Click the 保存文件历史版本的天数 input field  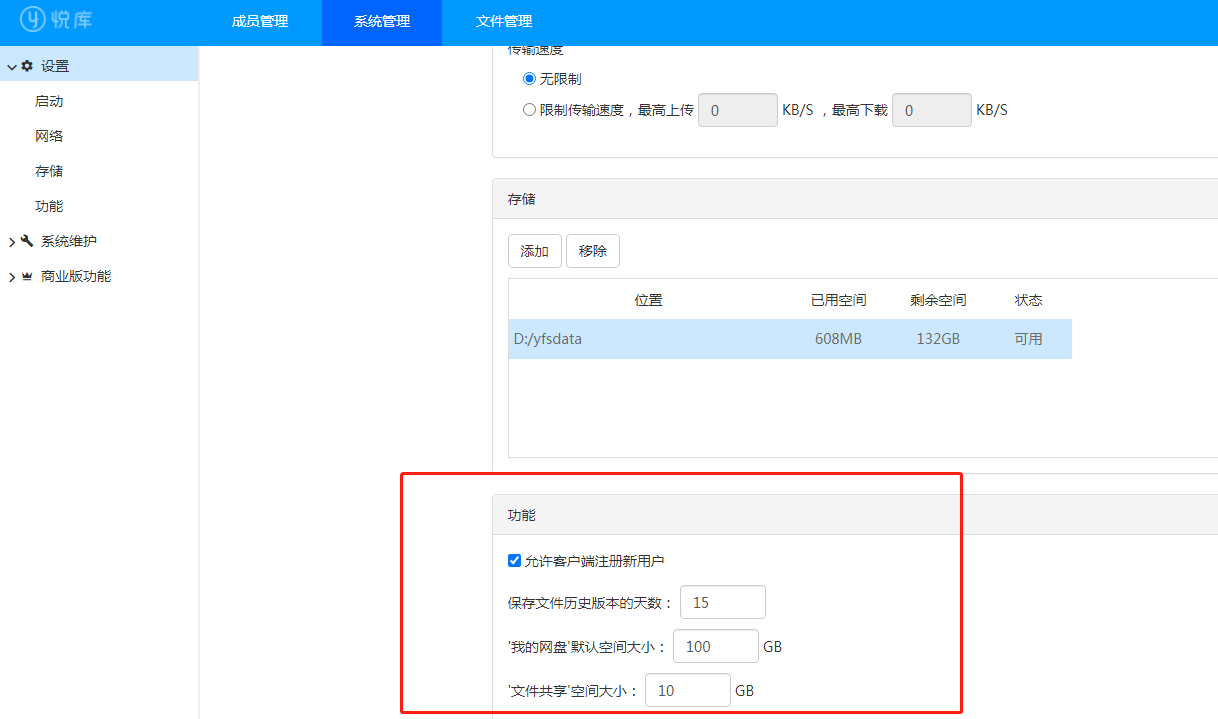tap(723, 602)
